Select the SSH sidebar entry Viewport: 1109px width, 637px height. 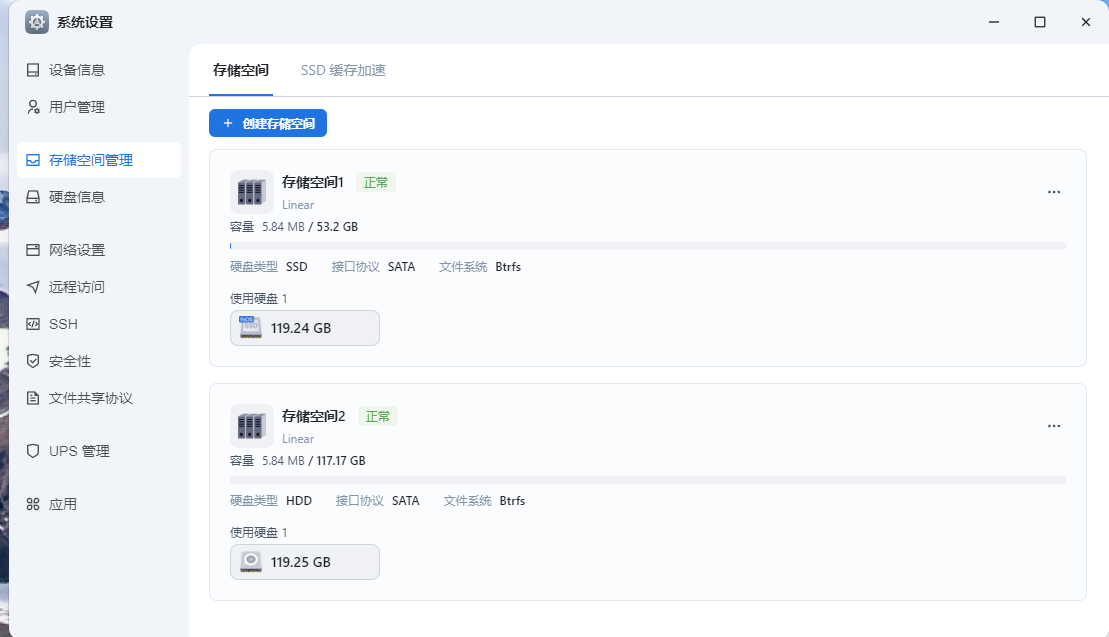point(98,324)
